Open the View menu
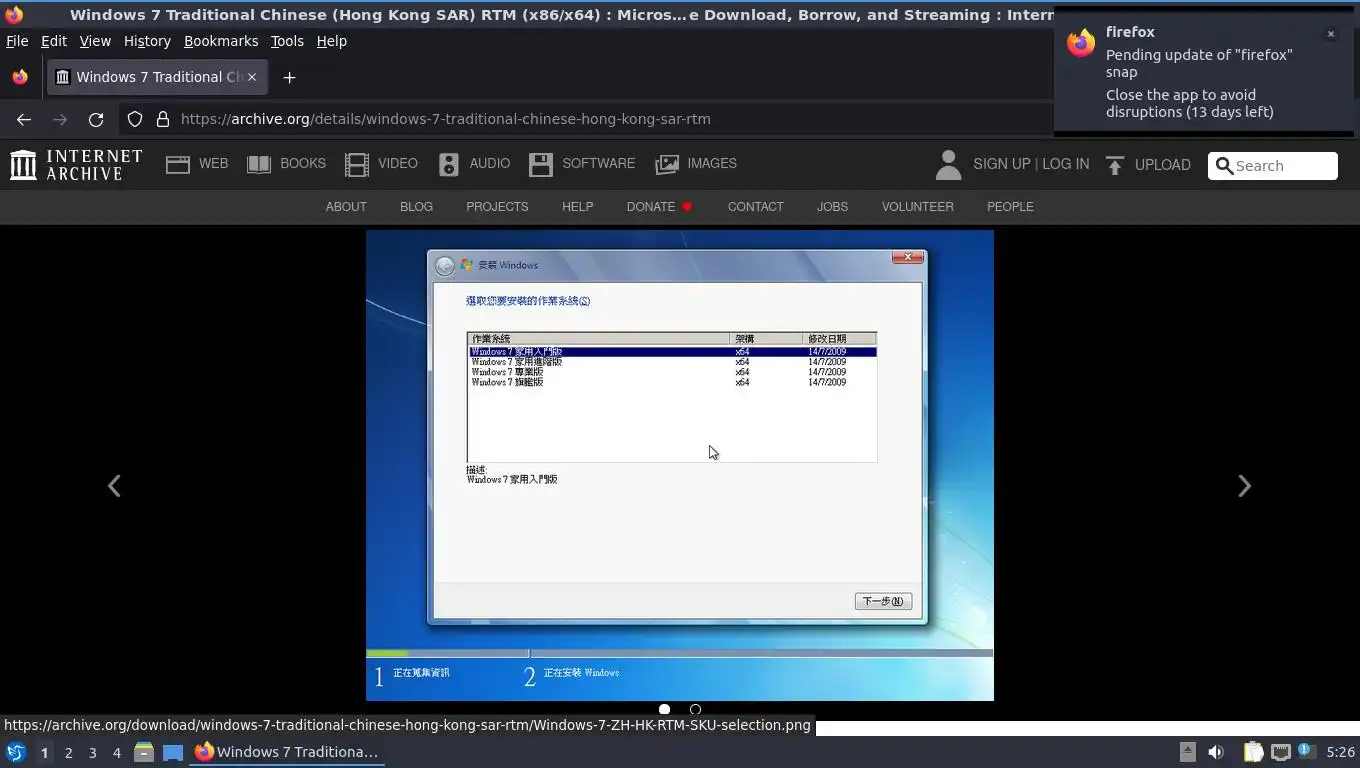Screen dimensions: 1360x768 [95, 41]
